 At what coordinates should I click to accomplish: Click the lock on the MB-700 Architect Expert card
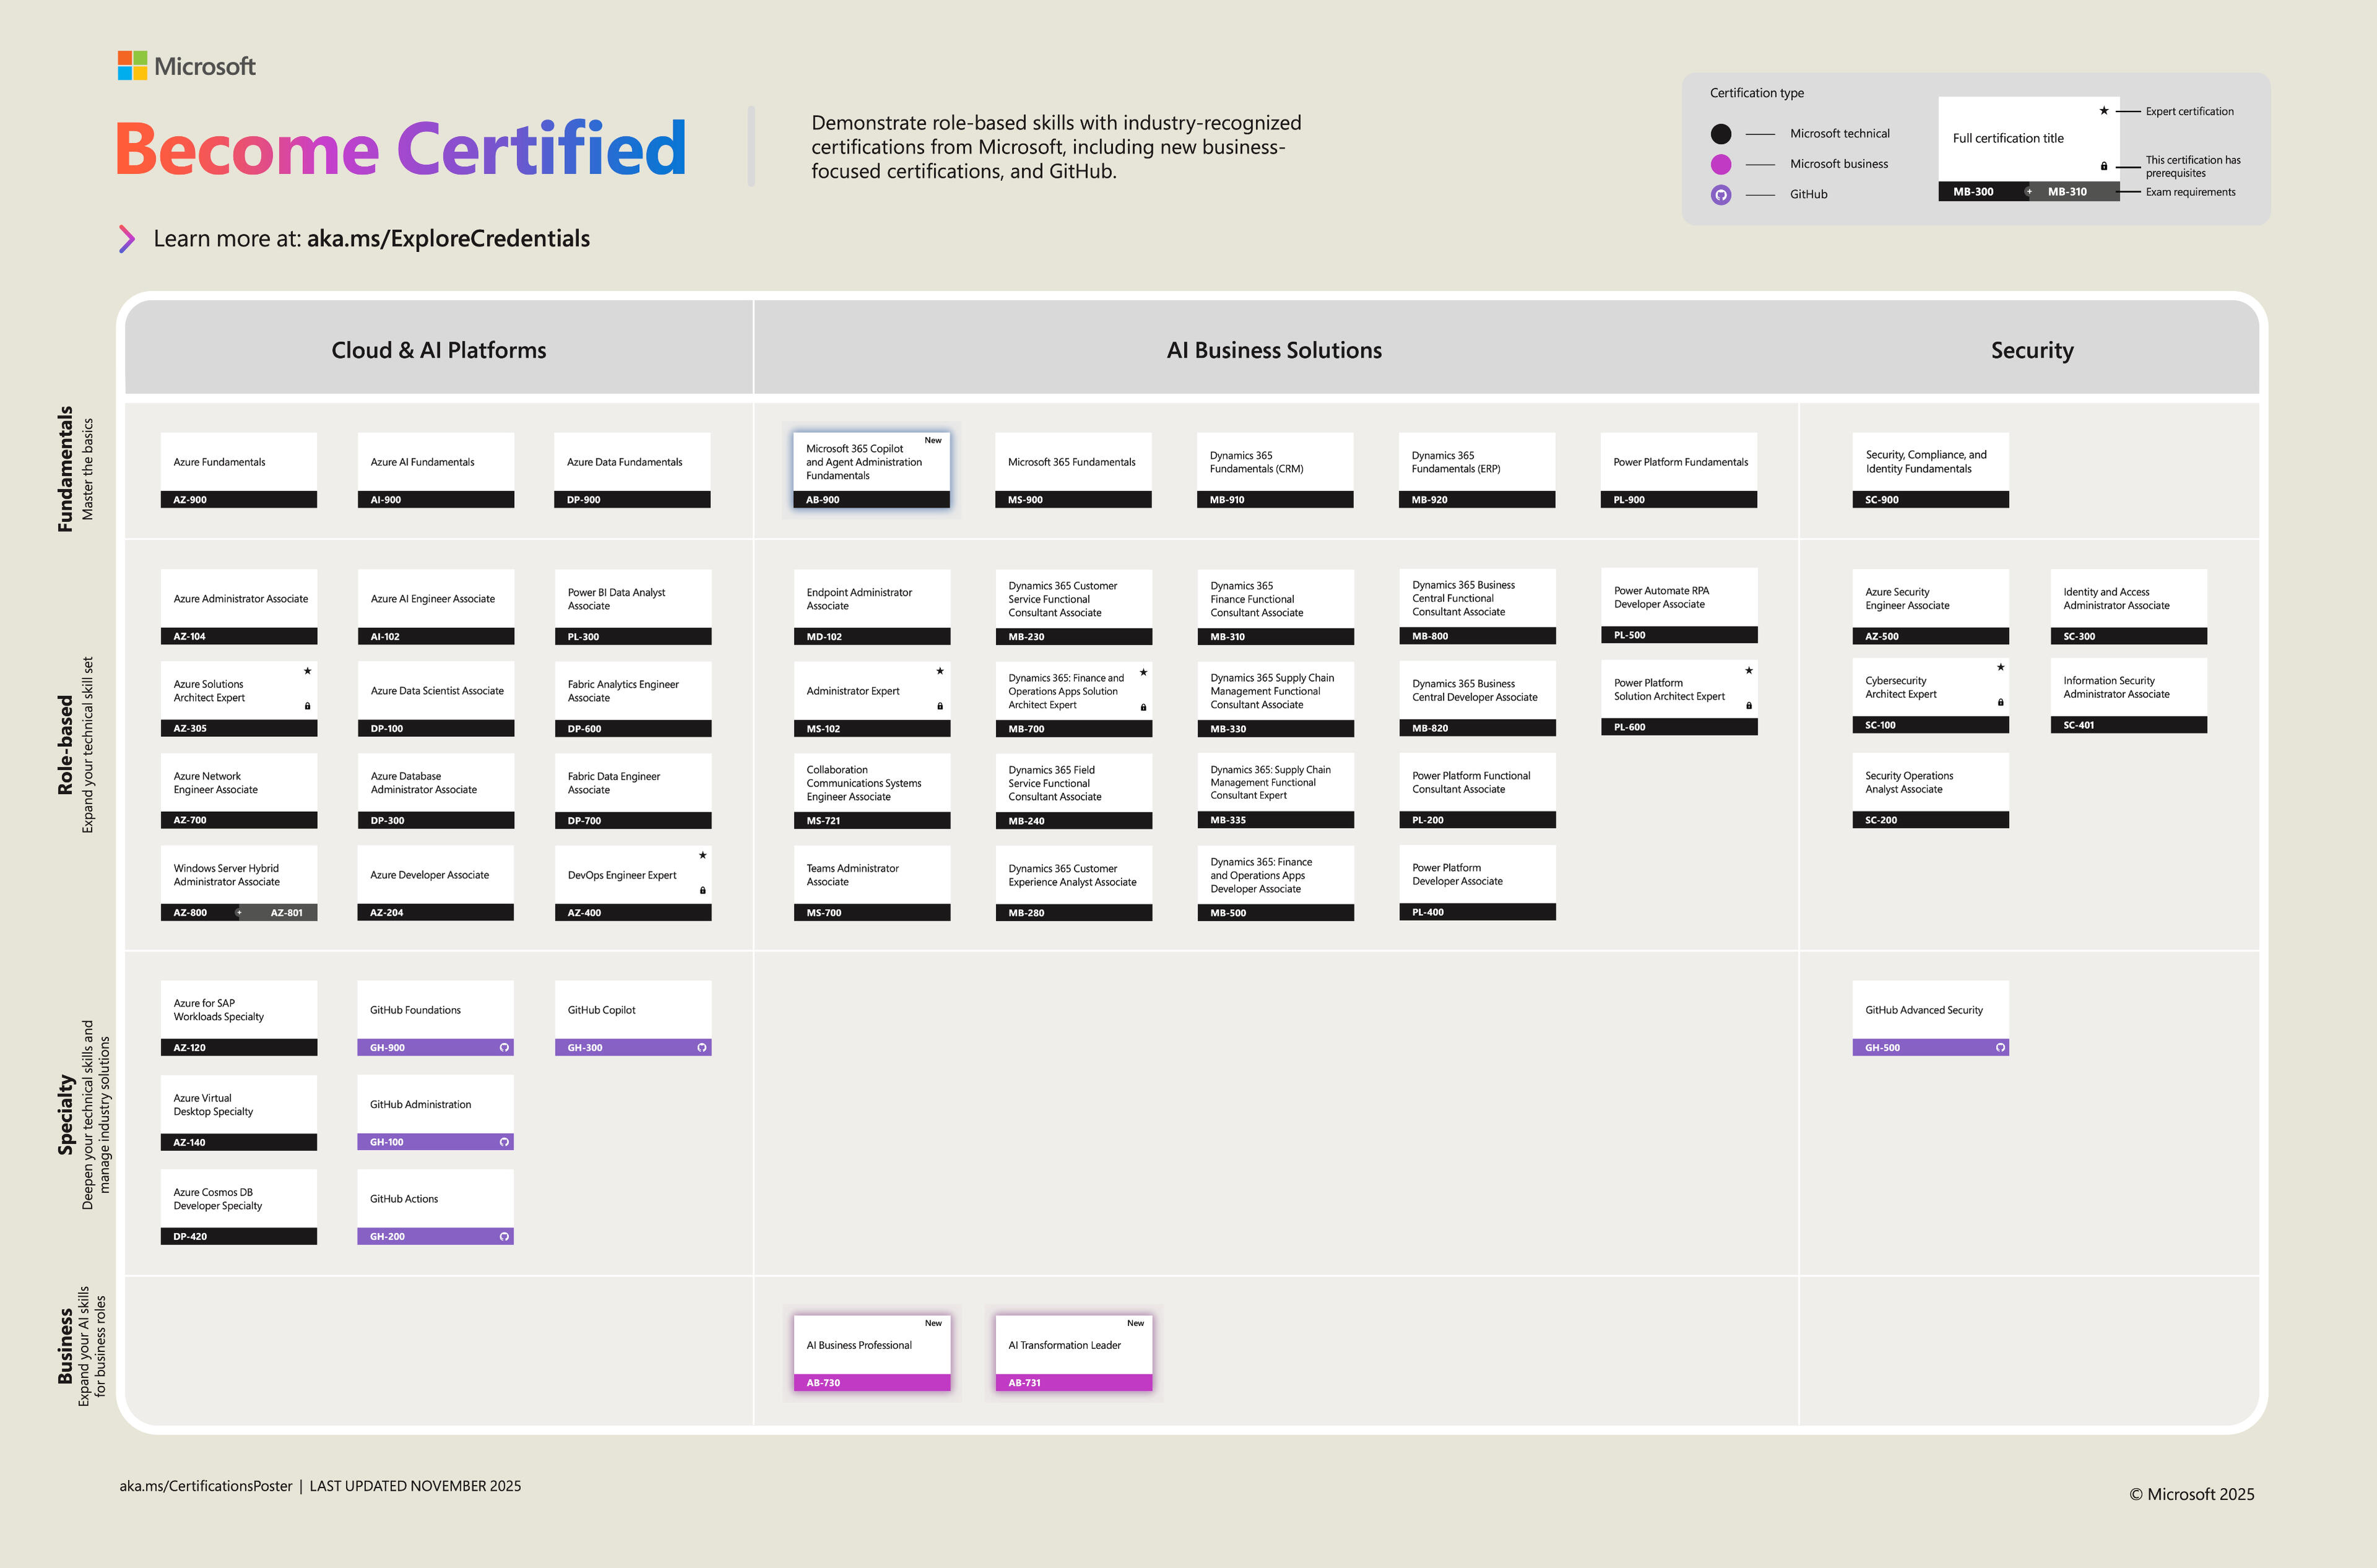1143,707
